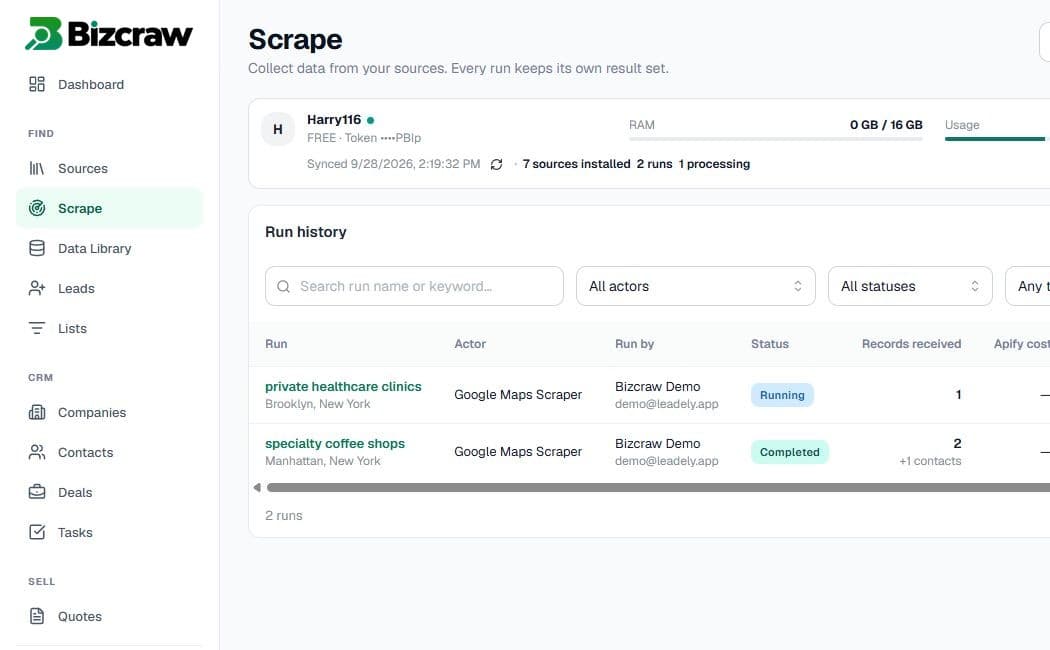
Task: Click Google Maps Scraper in coffee row
Action: pos(518,452)
